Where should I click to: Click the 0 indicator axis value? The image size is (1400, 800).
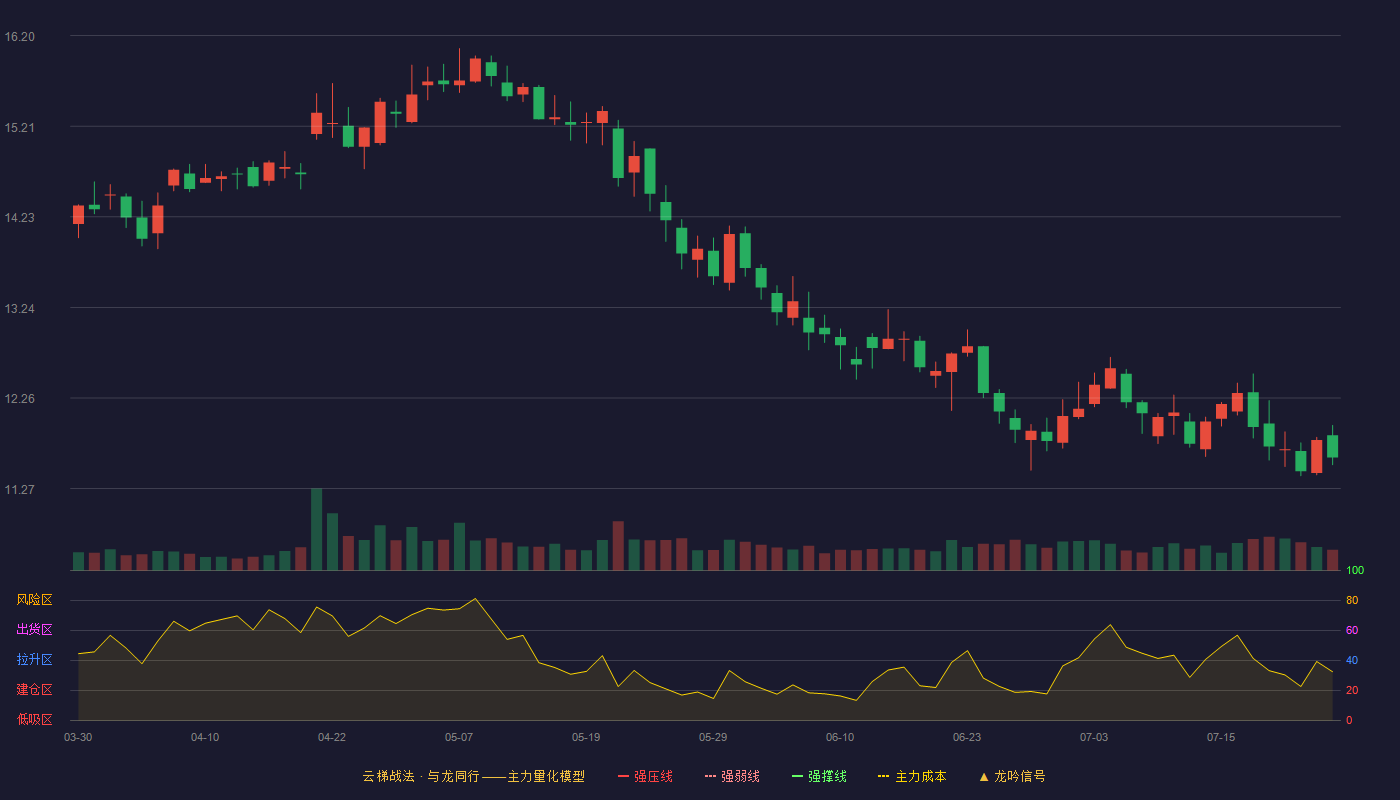[1349, 721]
